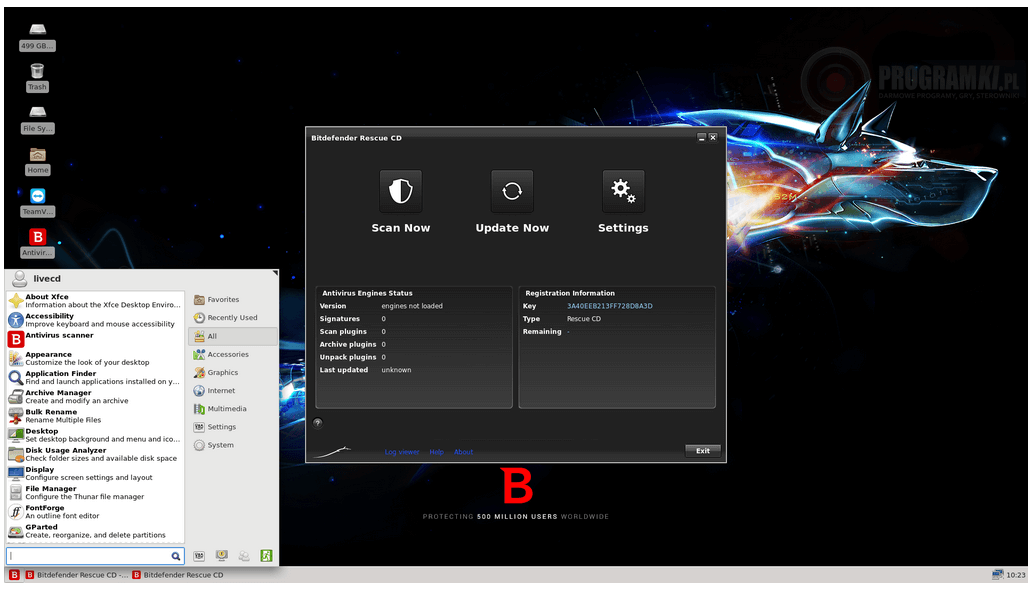Click the Update Now refresh icon

pos(512,191)
